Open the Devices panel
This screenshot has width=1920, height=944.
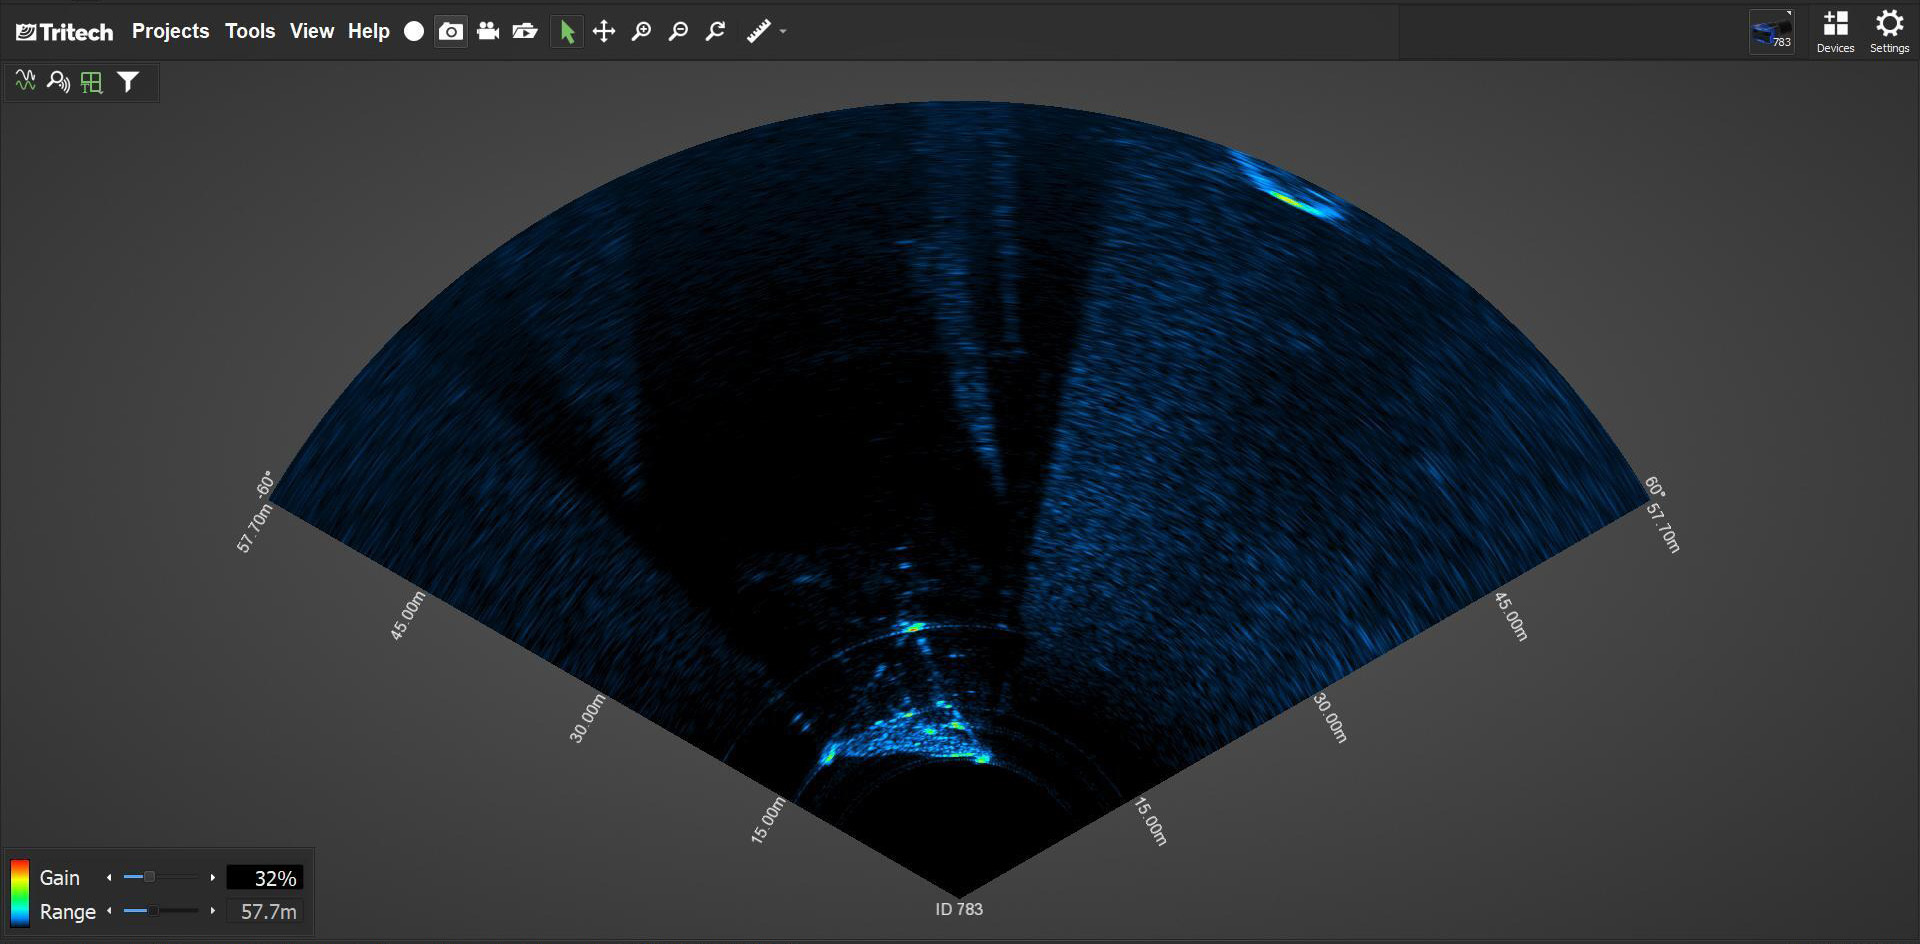[x=1835, y=31]
